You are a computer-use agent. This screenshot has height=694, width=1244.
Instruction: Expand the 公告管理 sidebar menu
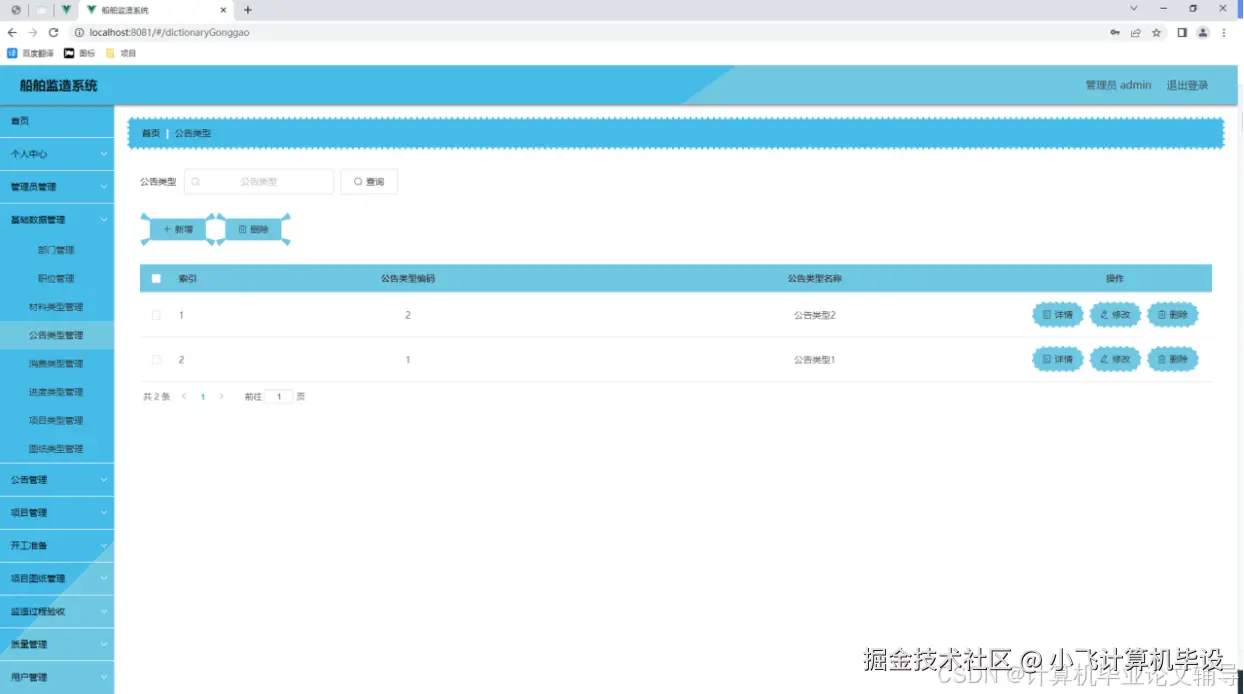point(57,480)
